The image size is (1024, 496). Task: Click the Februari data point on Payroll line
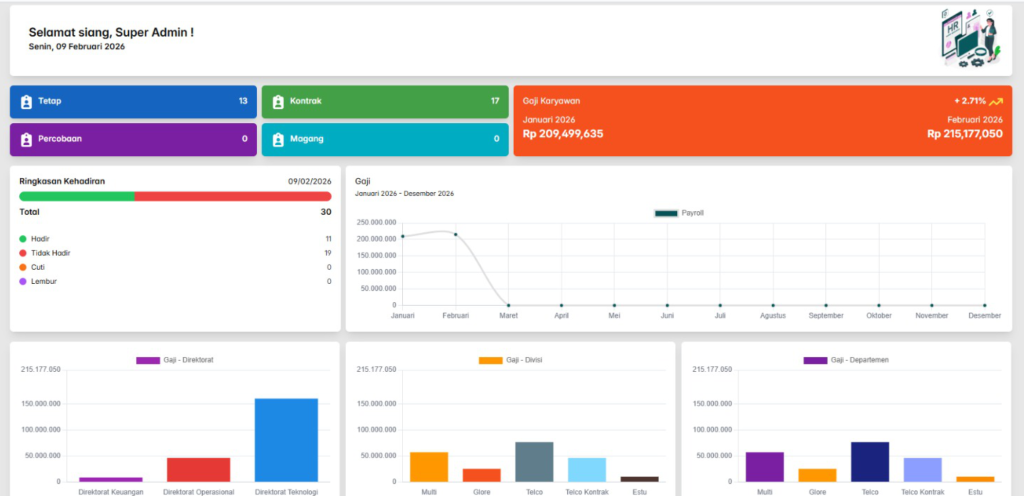(x=456, y=235)
